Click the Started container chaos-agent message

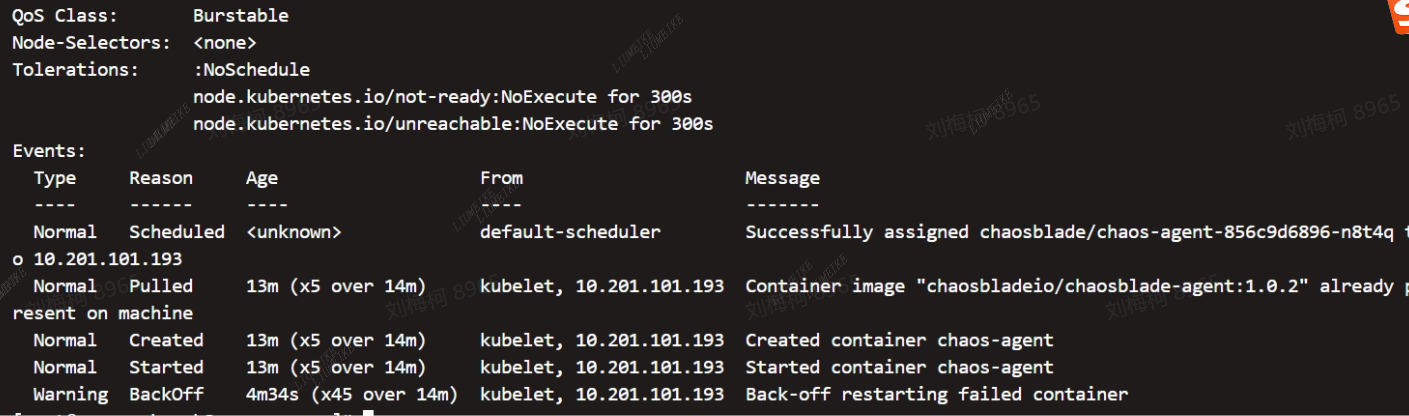[899, 367]
